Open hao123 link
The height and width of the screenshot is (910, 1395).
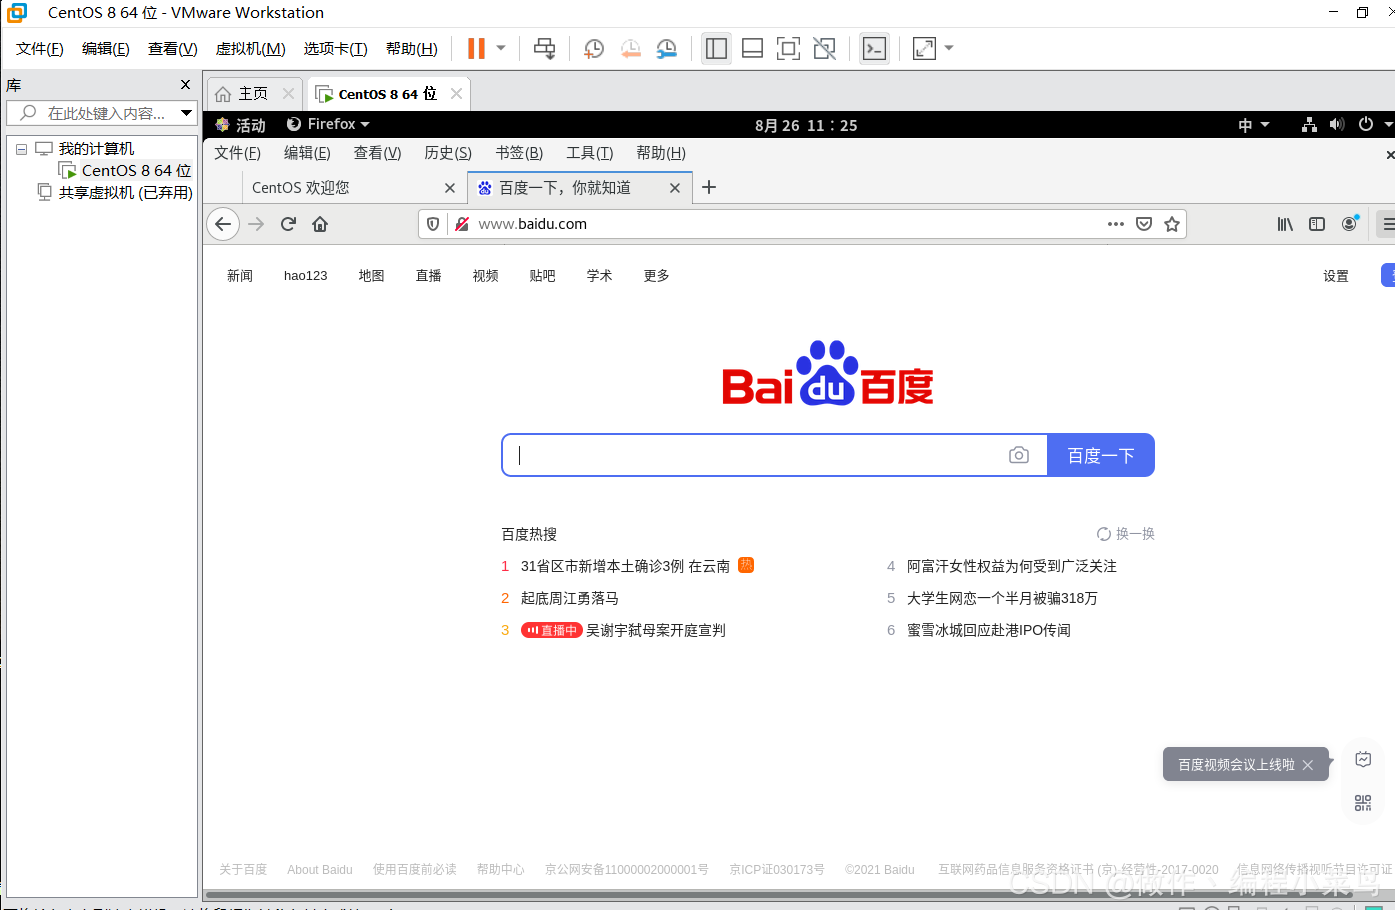306,276
